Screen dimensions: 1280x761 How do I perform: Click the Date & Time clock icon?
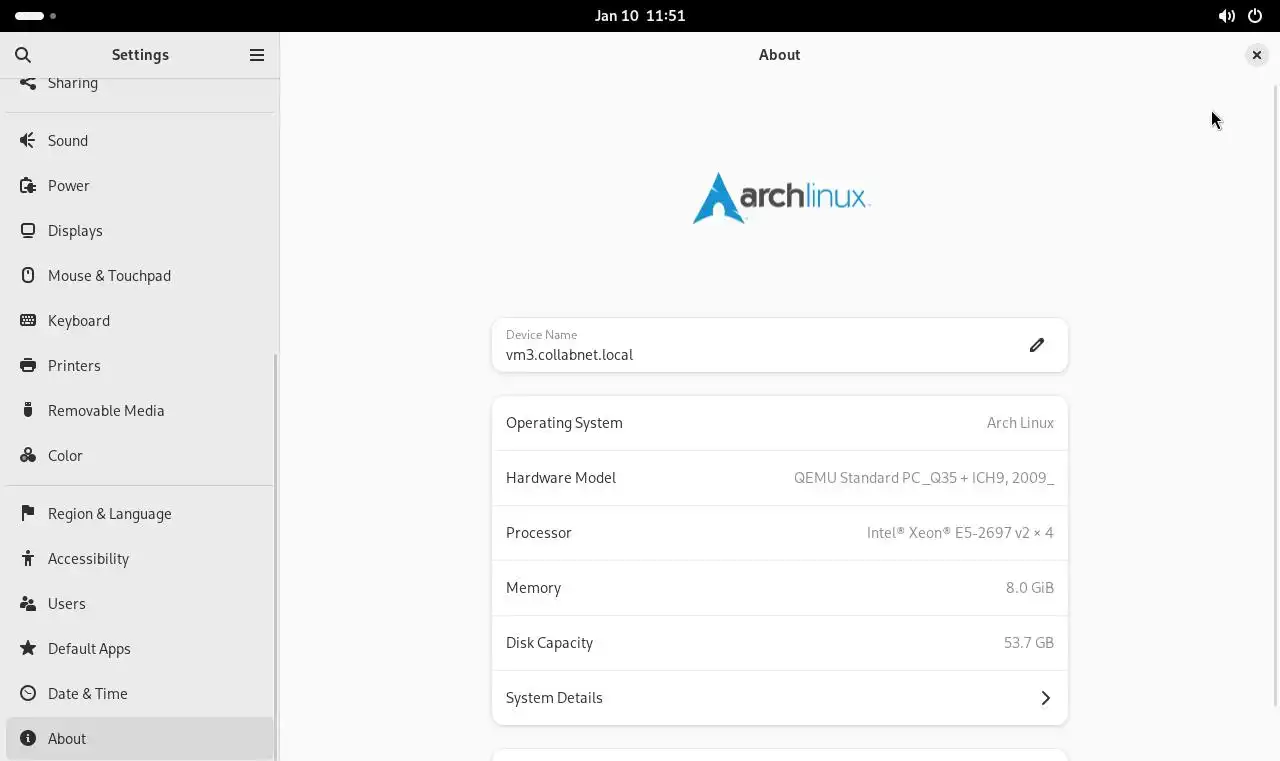(28, 693)
